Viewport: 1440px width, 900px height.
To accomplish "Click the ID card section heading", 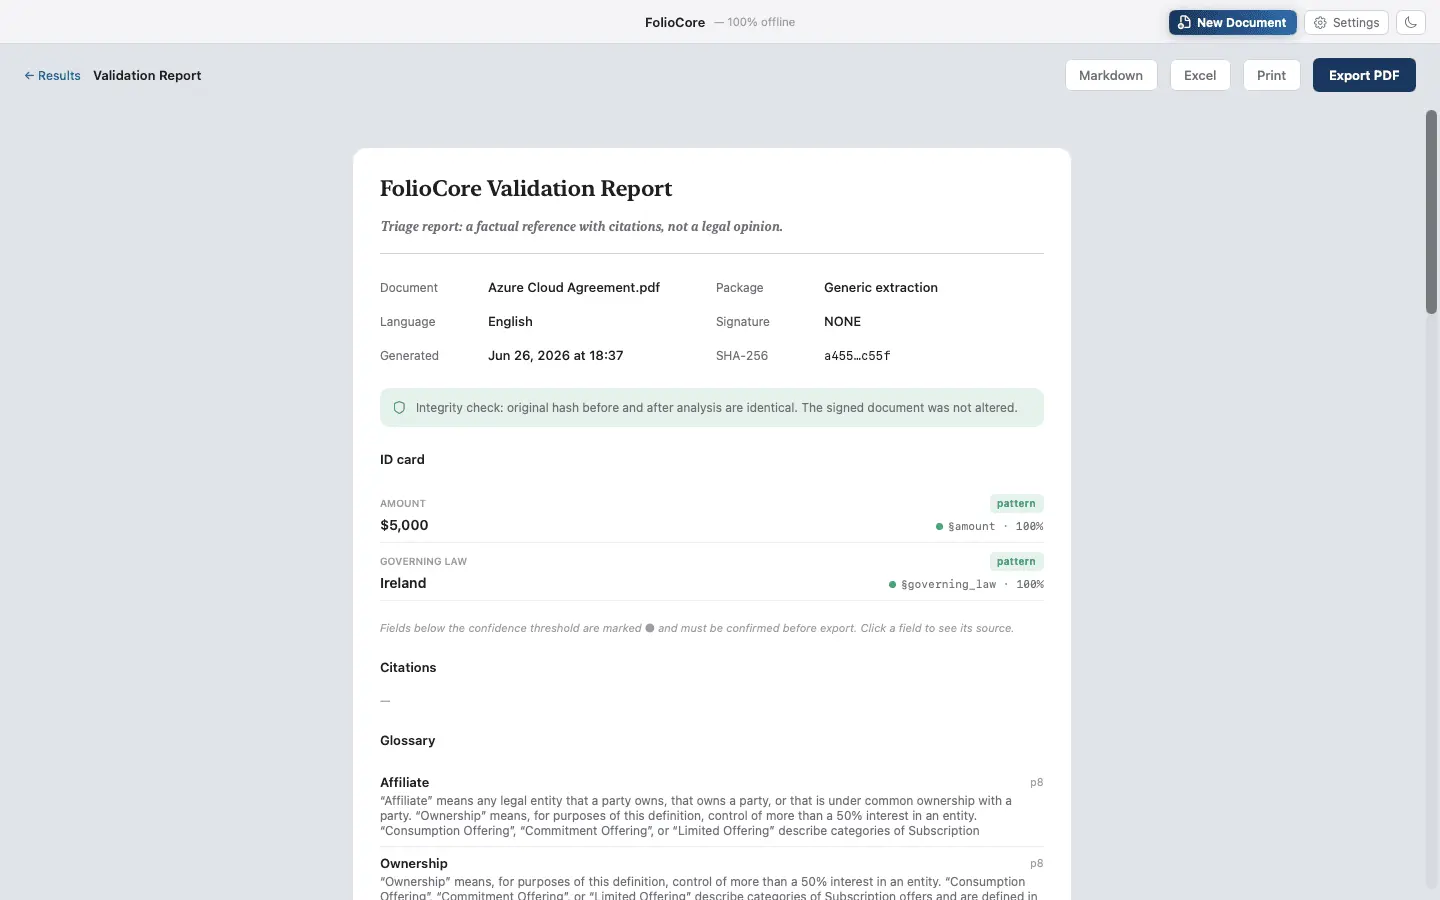I will [402, 459].
